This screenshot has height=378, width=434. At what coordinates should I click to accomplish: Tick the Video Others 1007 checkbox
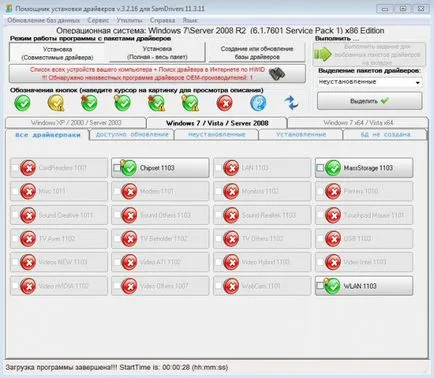pos(116,286)
